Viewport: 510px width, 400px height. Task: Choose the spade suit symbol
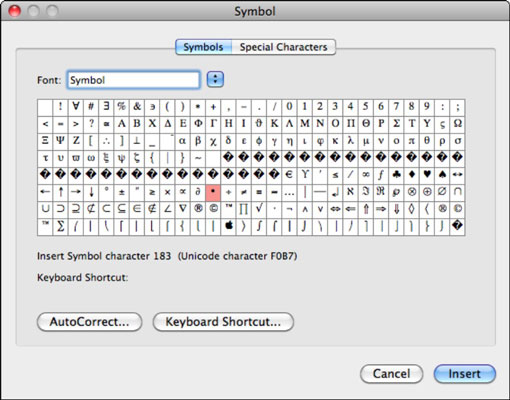pos(442,175)
